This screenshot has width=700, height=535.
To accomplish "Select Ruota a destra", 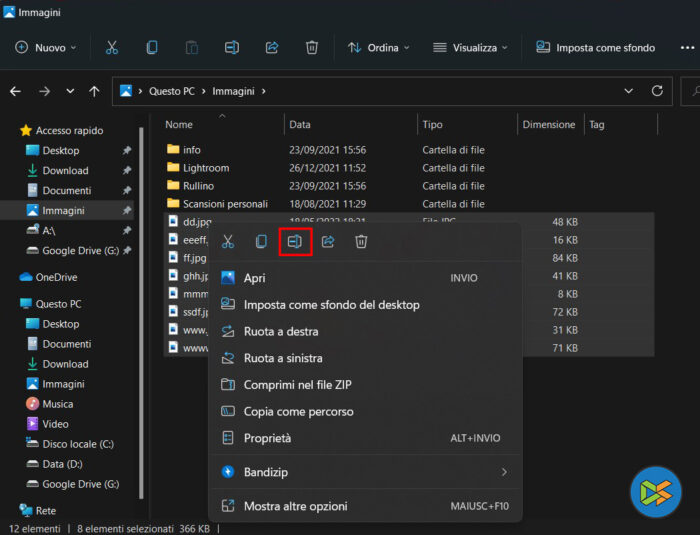I will [x=281, y=331].
